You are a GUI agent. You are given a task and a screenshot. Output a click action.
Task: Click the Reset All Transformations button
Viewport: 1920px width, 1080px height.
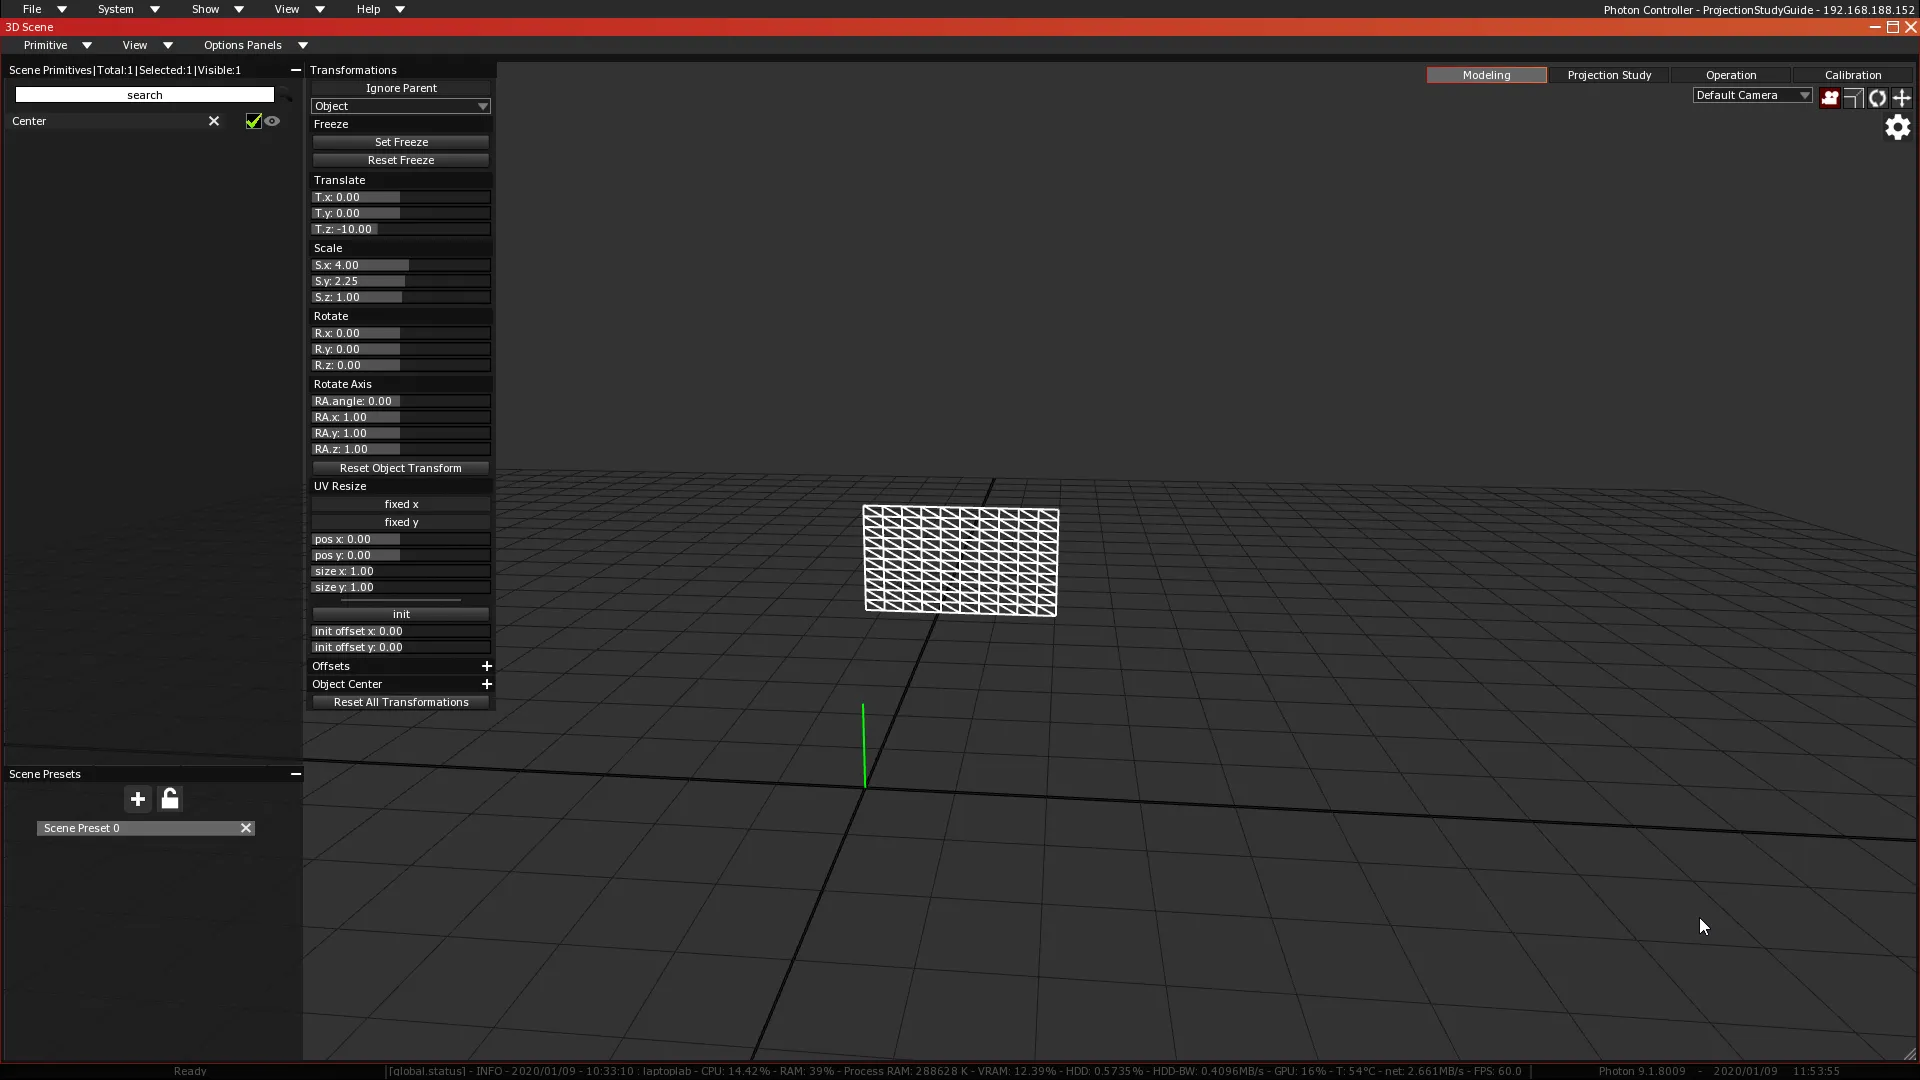tap(401, 702)
